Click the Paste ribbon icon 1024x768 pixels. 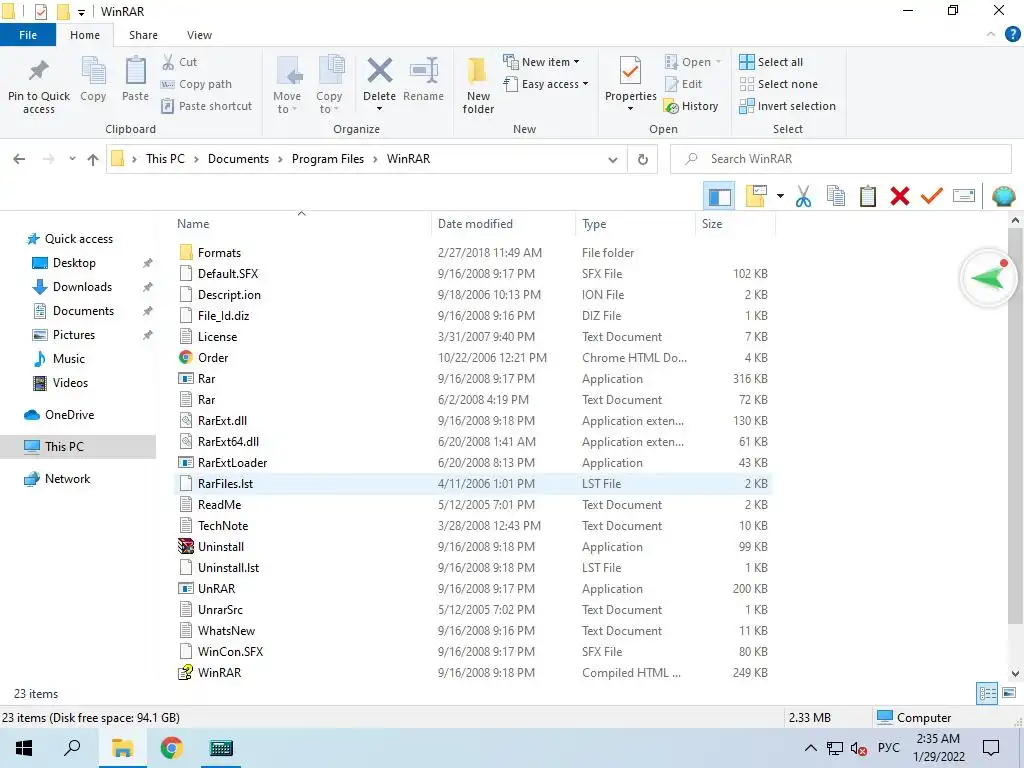135,70
